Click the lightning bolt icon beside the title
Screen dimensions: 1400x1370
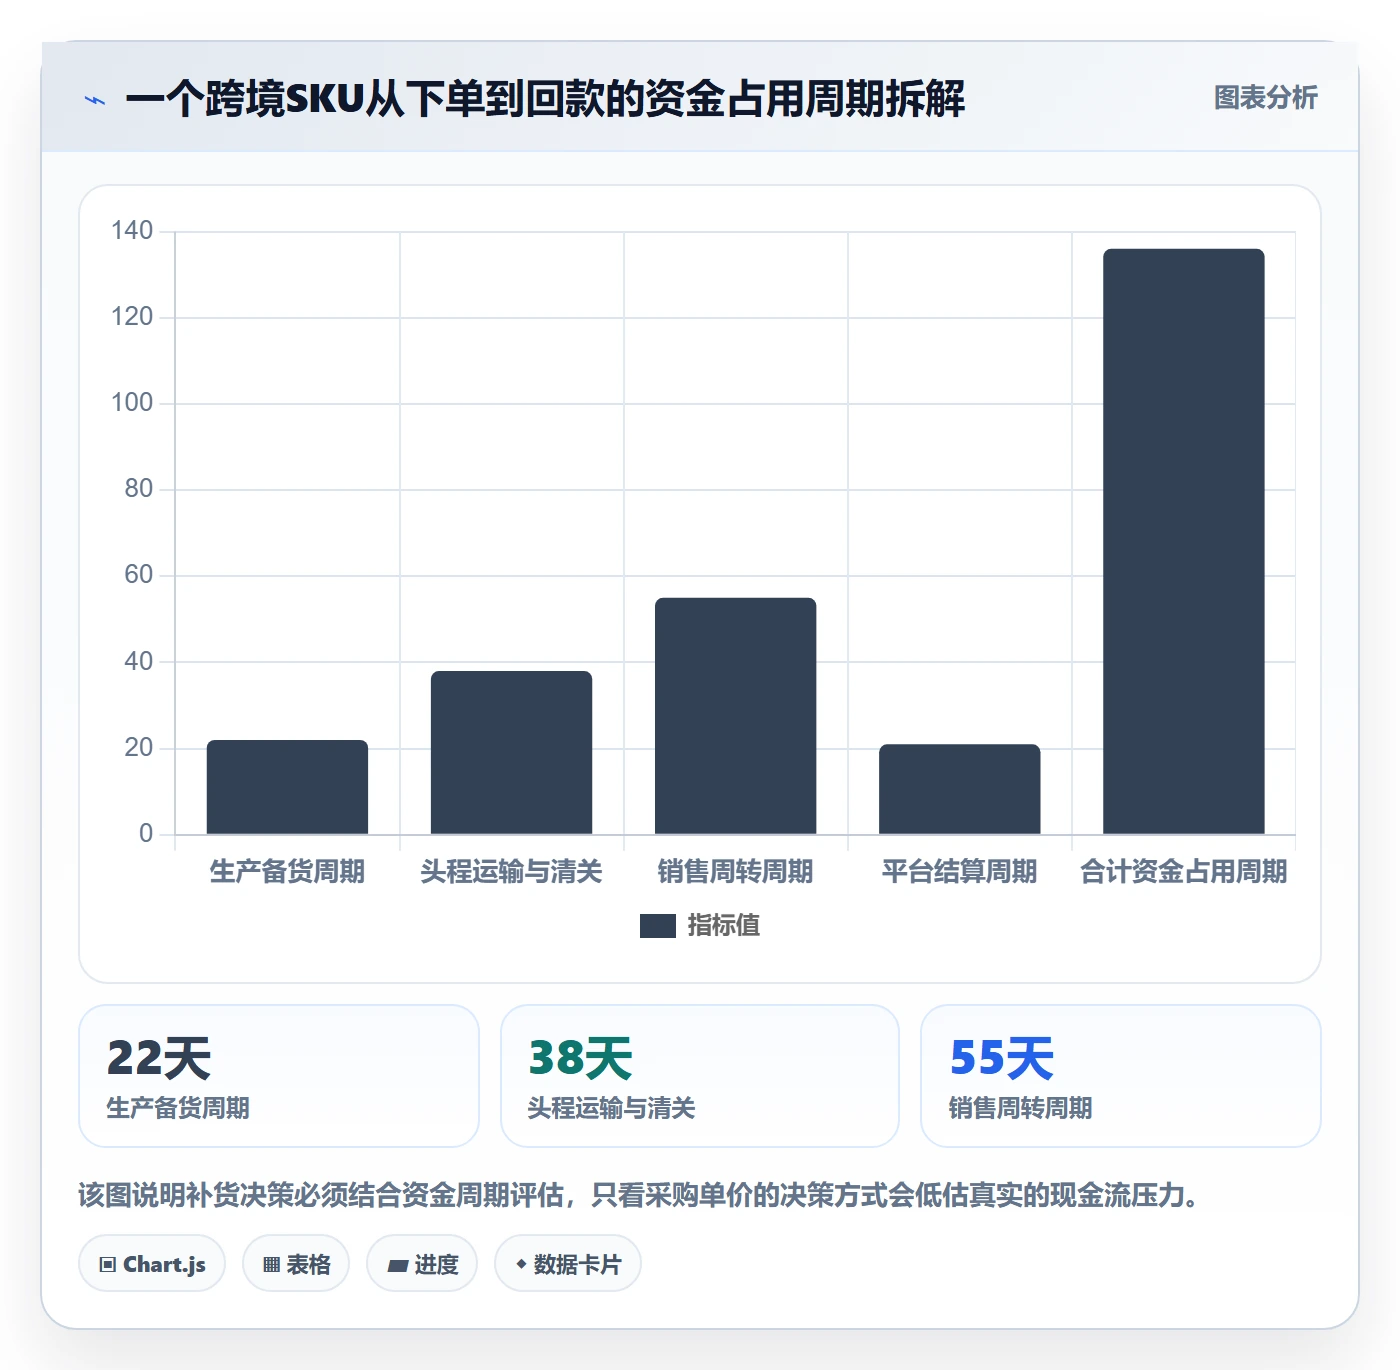95,100
